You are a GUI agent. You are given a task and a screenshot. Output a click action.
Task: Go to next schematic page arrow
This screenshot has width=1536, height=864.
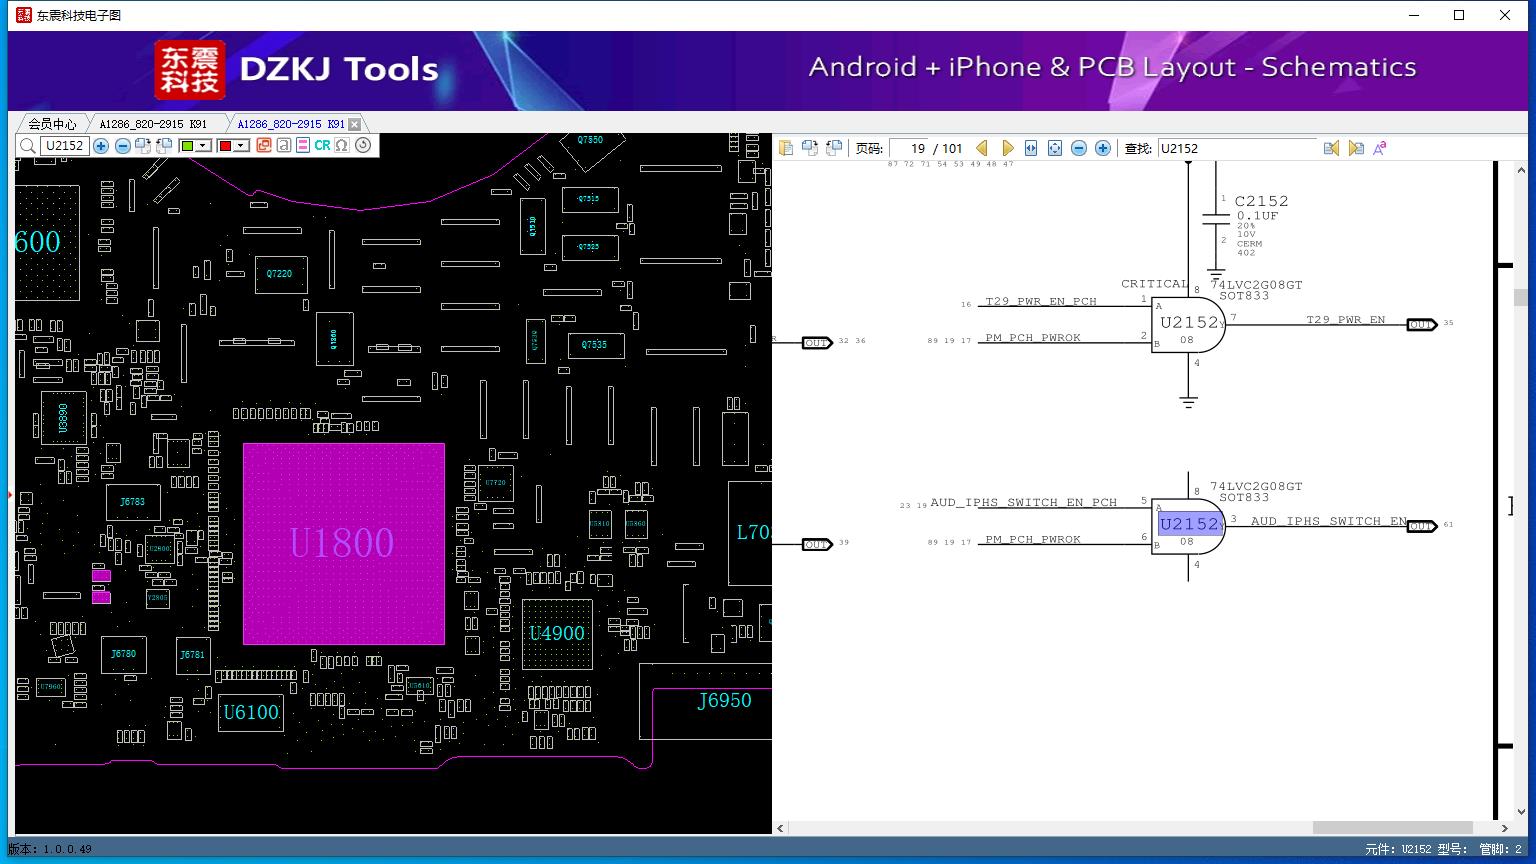pos(1007,148)
